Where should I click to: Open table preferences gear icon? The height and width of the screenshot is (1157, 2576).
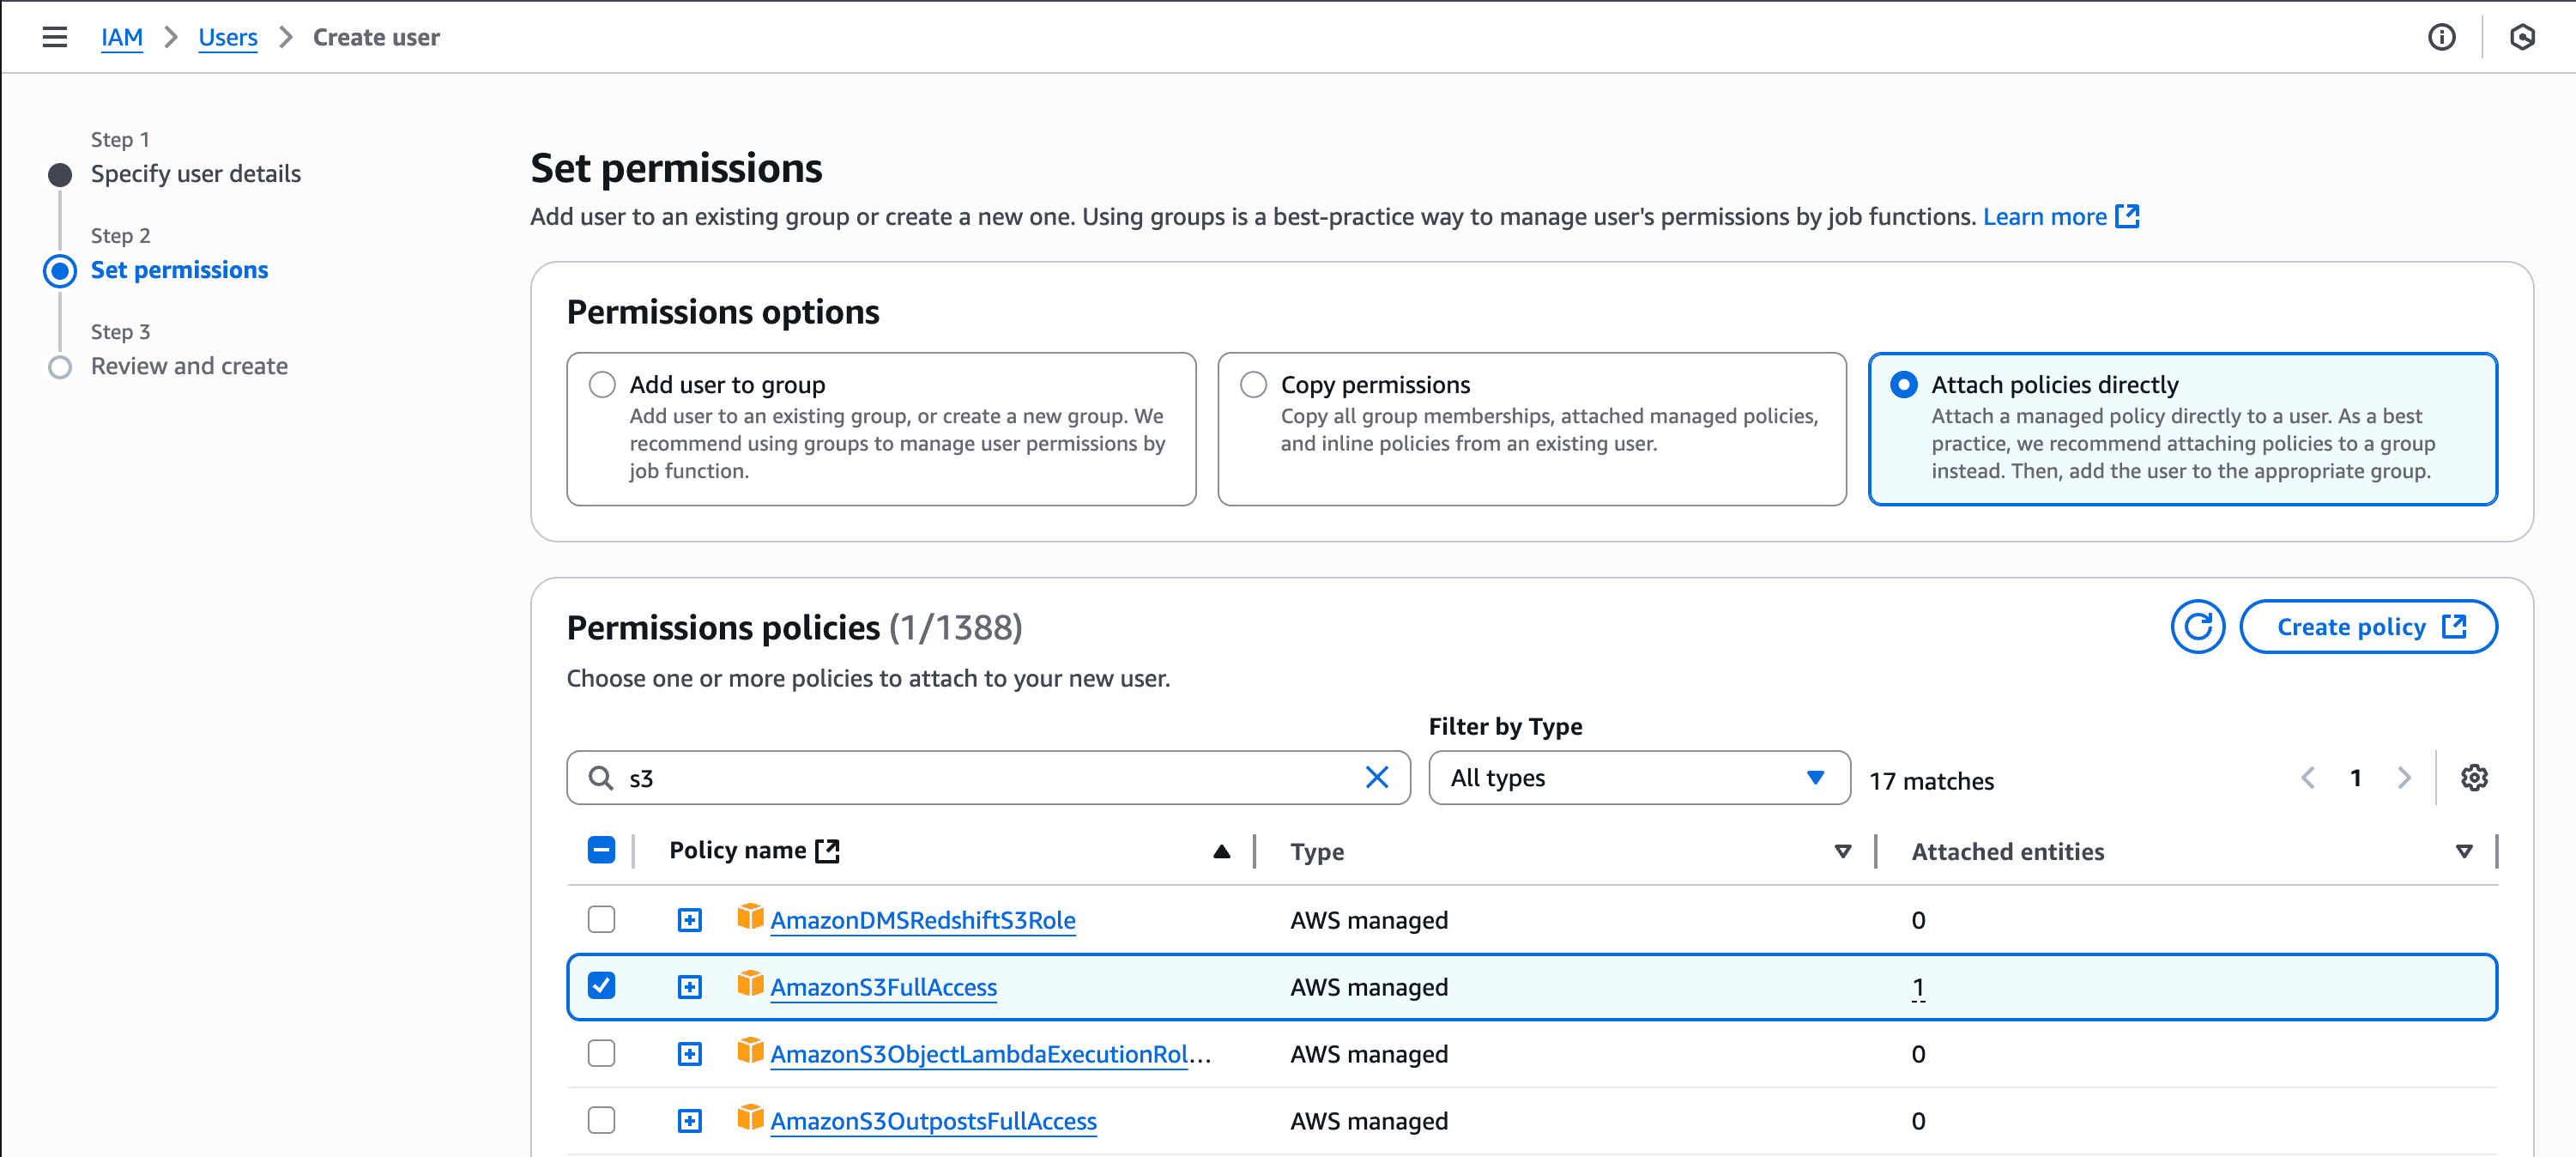click(2474, 778)
